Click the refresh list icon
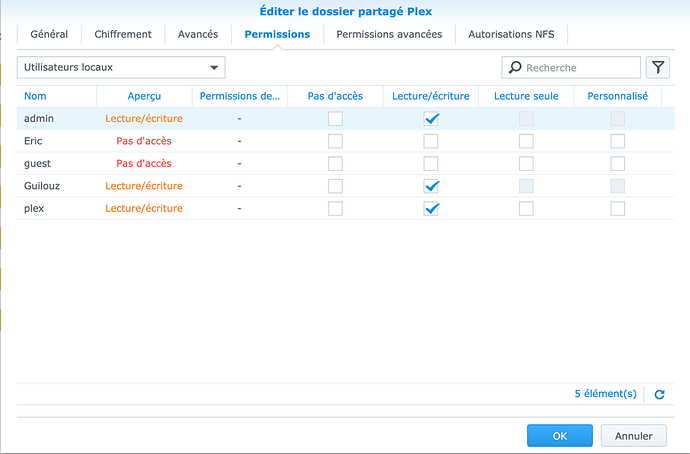The image size is (690, 454). [659, 395]
